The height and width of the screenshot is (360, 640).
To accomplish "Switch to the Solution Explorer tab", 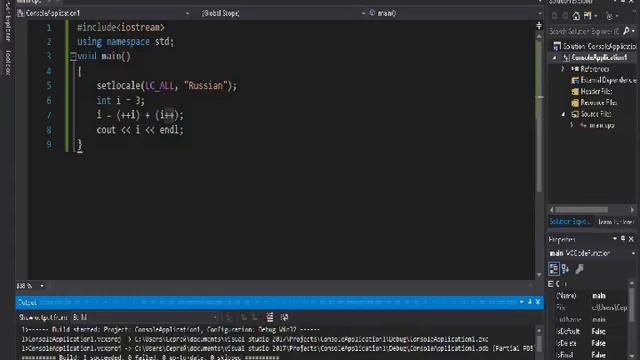I will 569,222.
